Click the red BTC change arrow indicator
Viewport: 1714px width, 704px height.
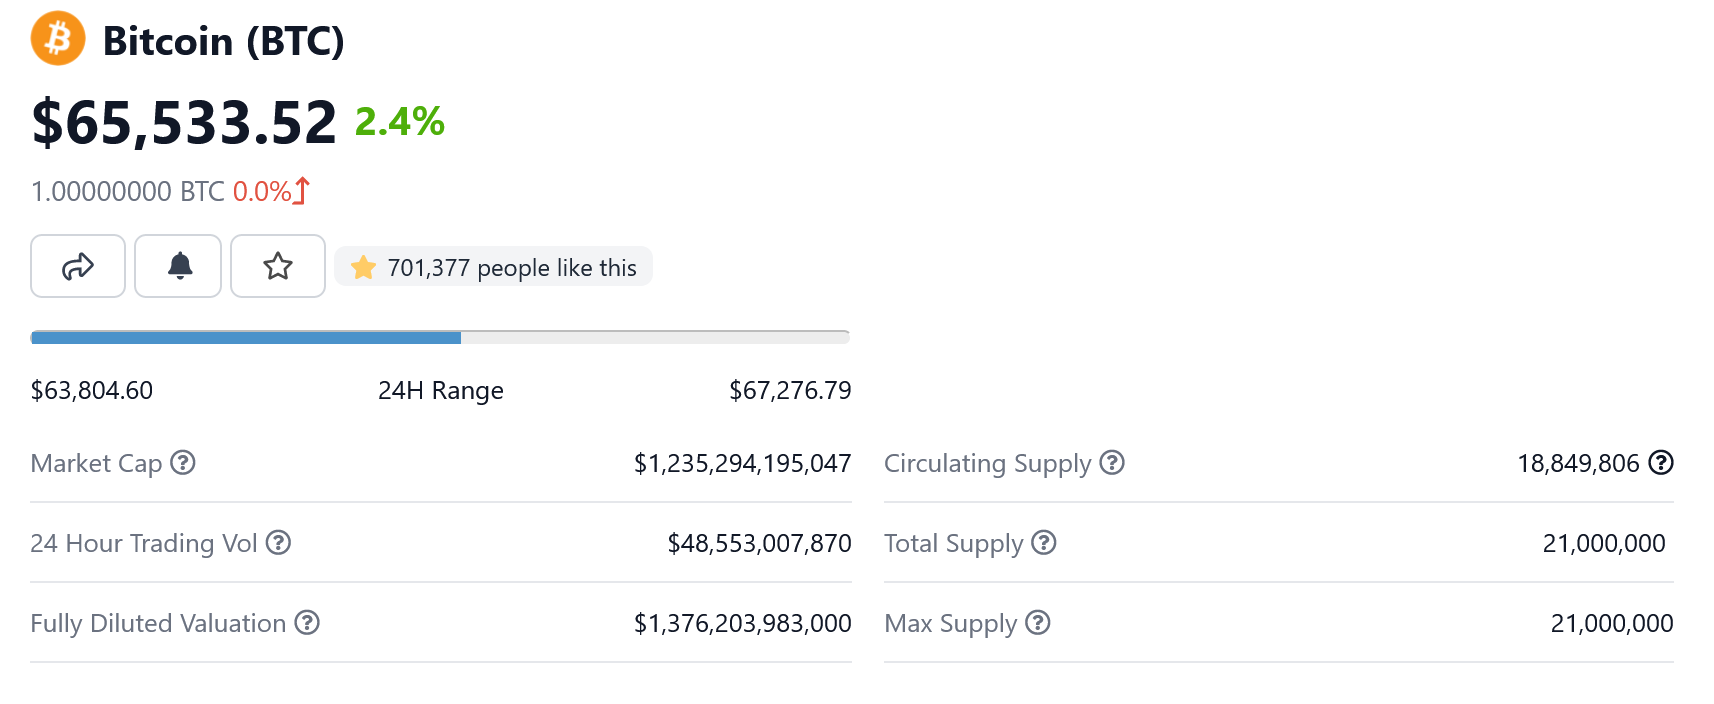pyautogui.click(x=302, y=190)
